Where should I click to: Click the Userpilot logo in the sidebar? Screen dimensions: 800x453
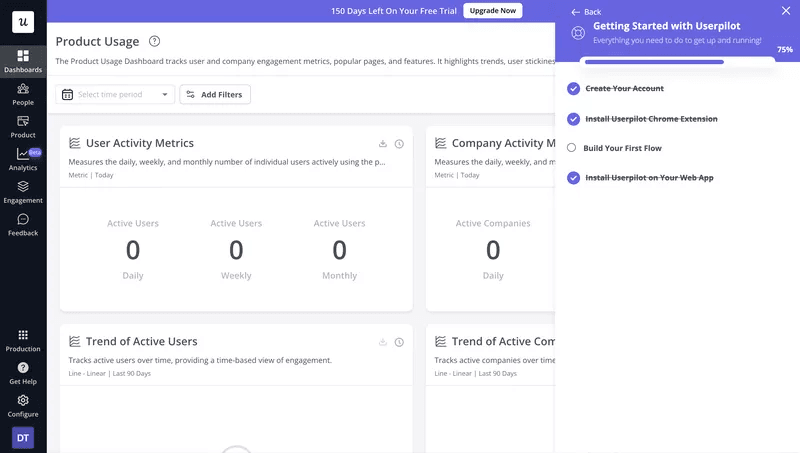click(x=23, y=22)
